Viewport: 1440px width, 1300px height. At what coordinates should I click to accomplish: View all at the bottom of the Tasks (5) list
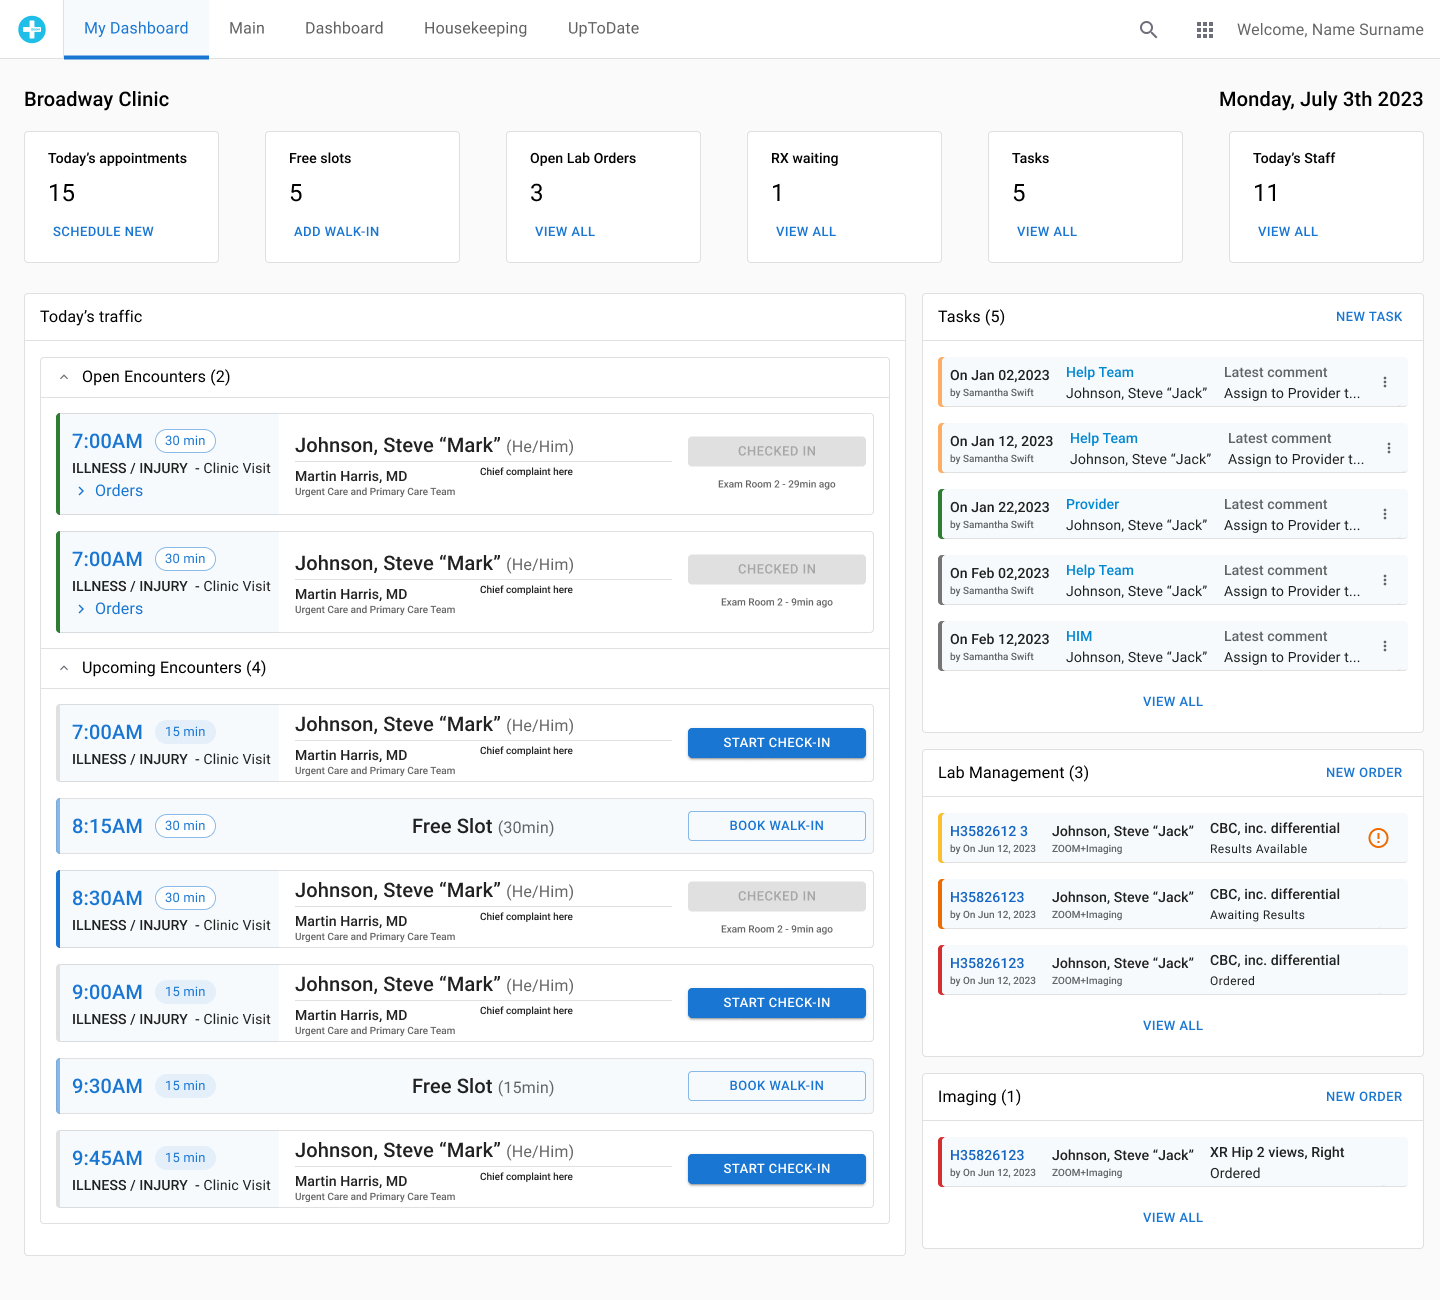click(1173, 702)
